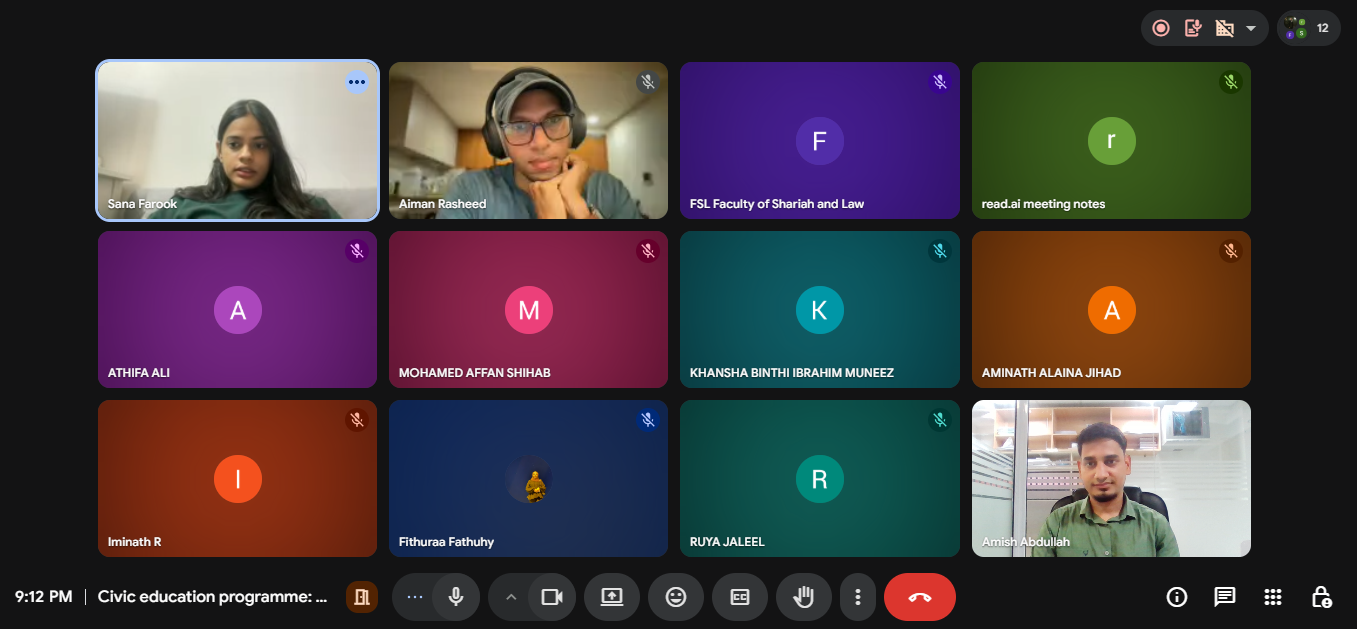Open meeting details info icon
Image resolution: width=1357 pixels, height=629 pixels.
1177,597
